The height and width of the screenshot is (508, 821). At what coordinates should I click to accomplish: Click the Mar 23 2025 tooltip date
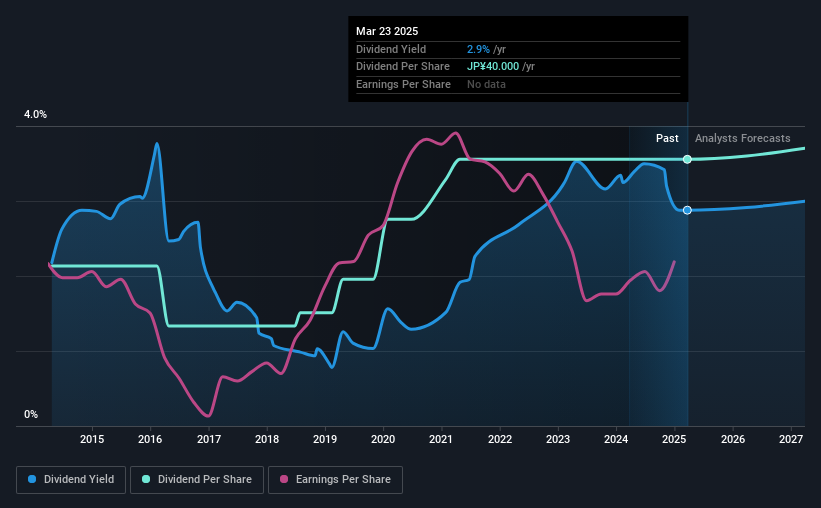click(387, 31)
